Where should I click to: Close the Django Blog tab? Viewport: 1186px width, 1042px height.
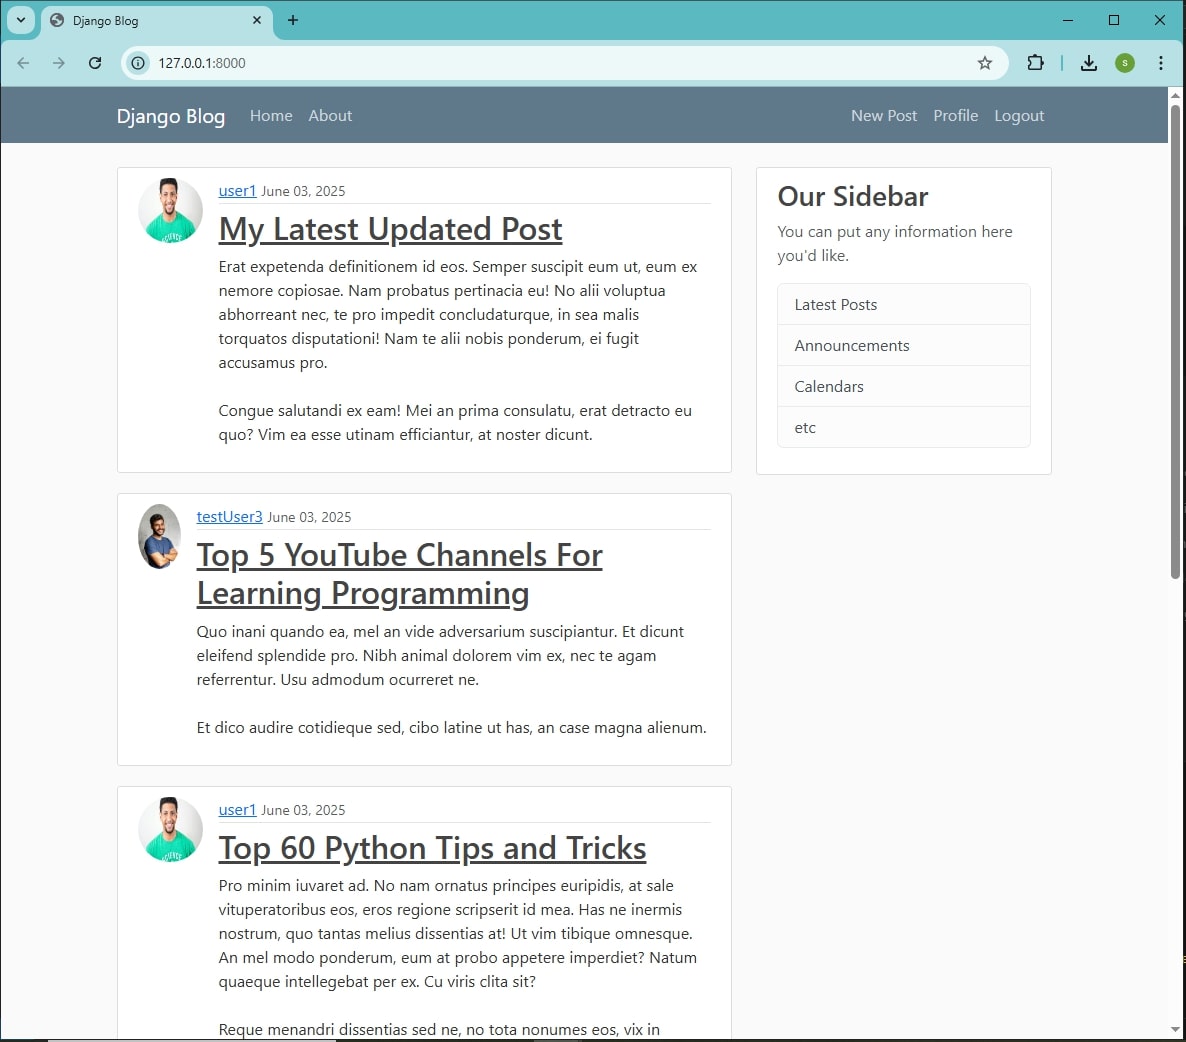pyautogui.click(x=256, y=20)
